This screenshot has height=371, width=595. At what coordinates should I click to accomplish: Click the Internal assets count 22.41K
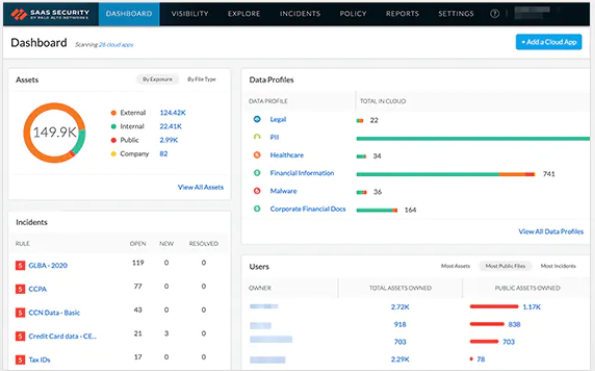[171, 126]
